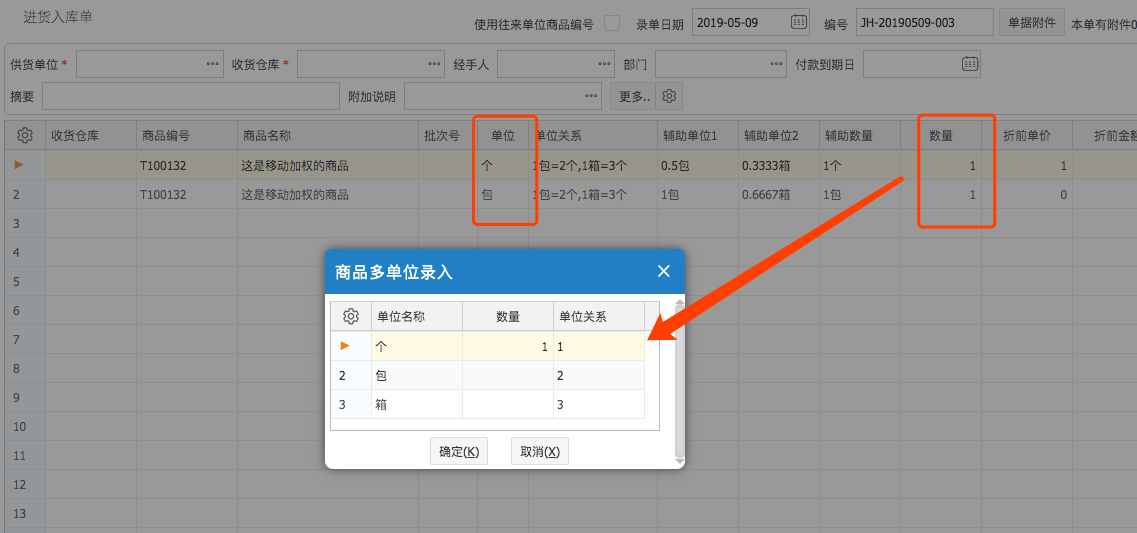The image size is (1137, 533).
Task: Open settings gear next to 更多 button
Action: point(670,97)
